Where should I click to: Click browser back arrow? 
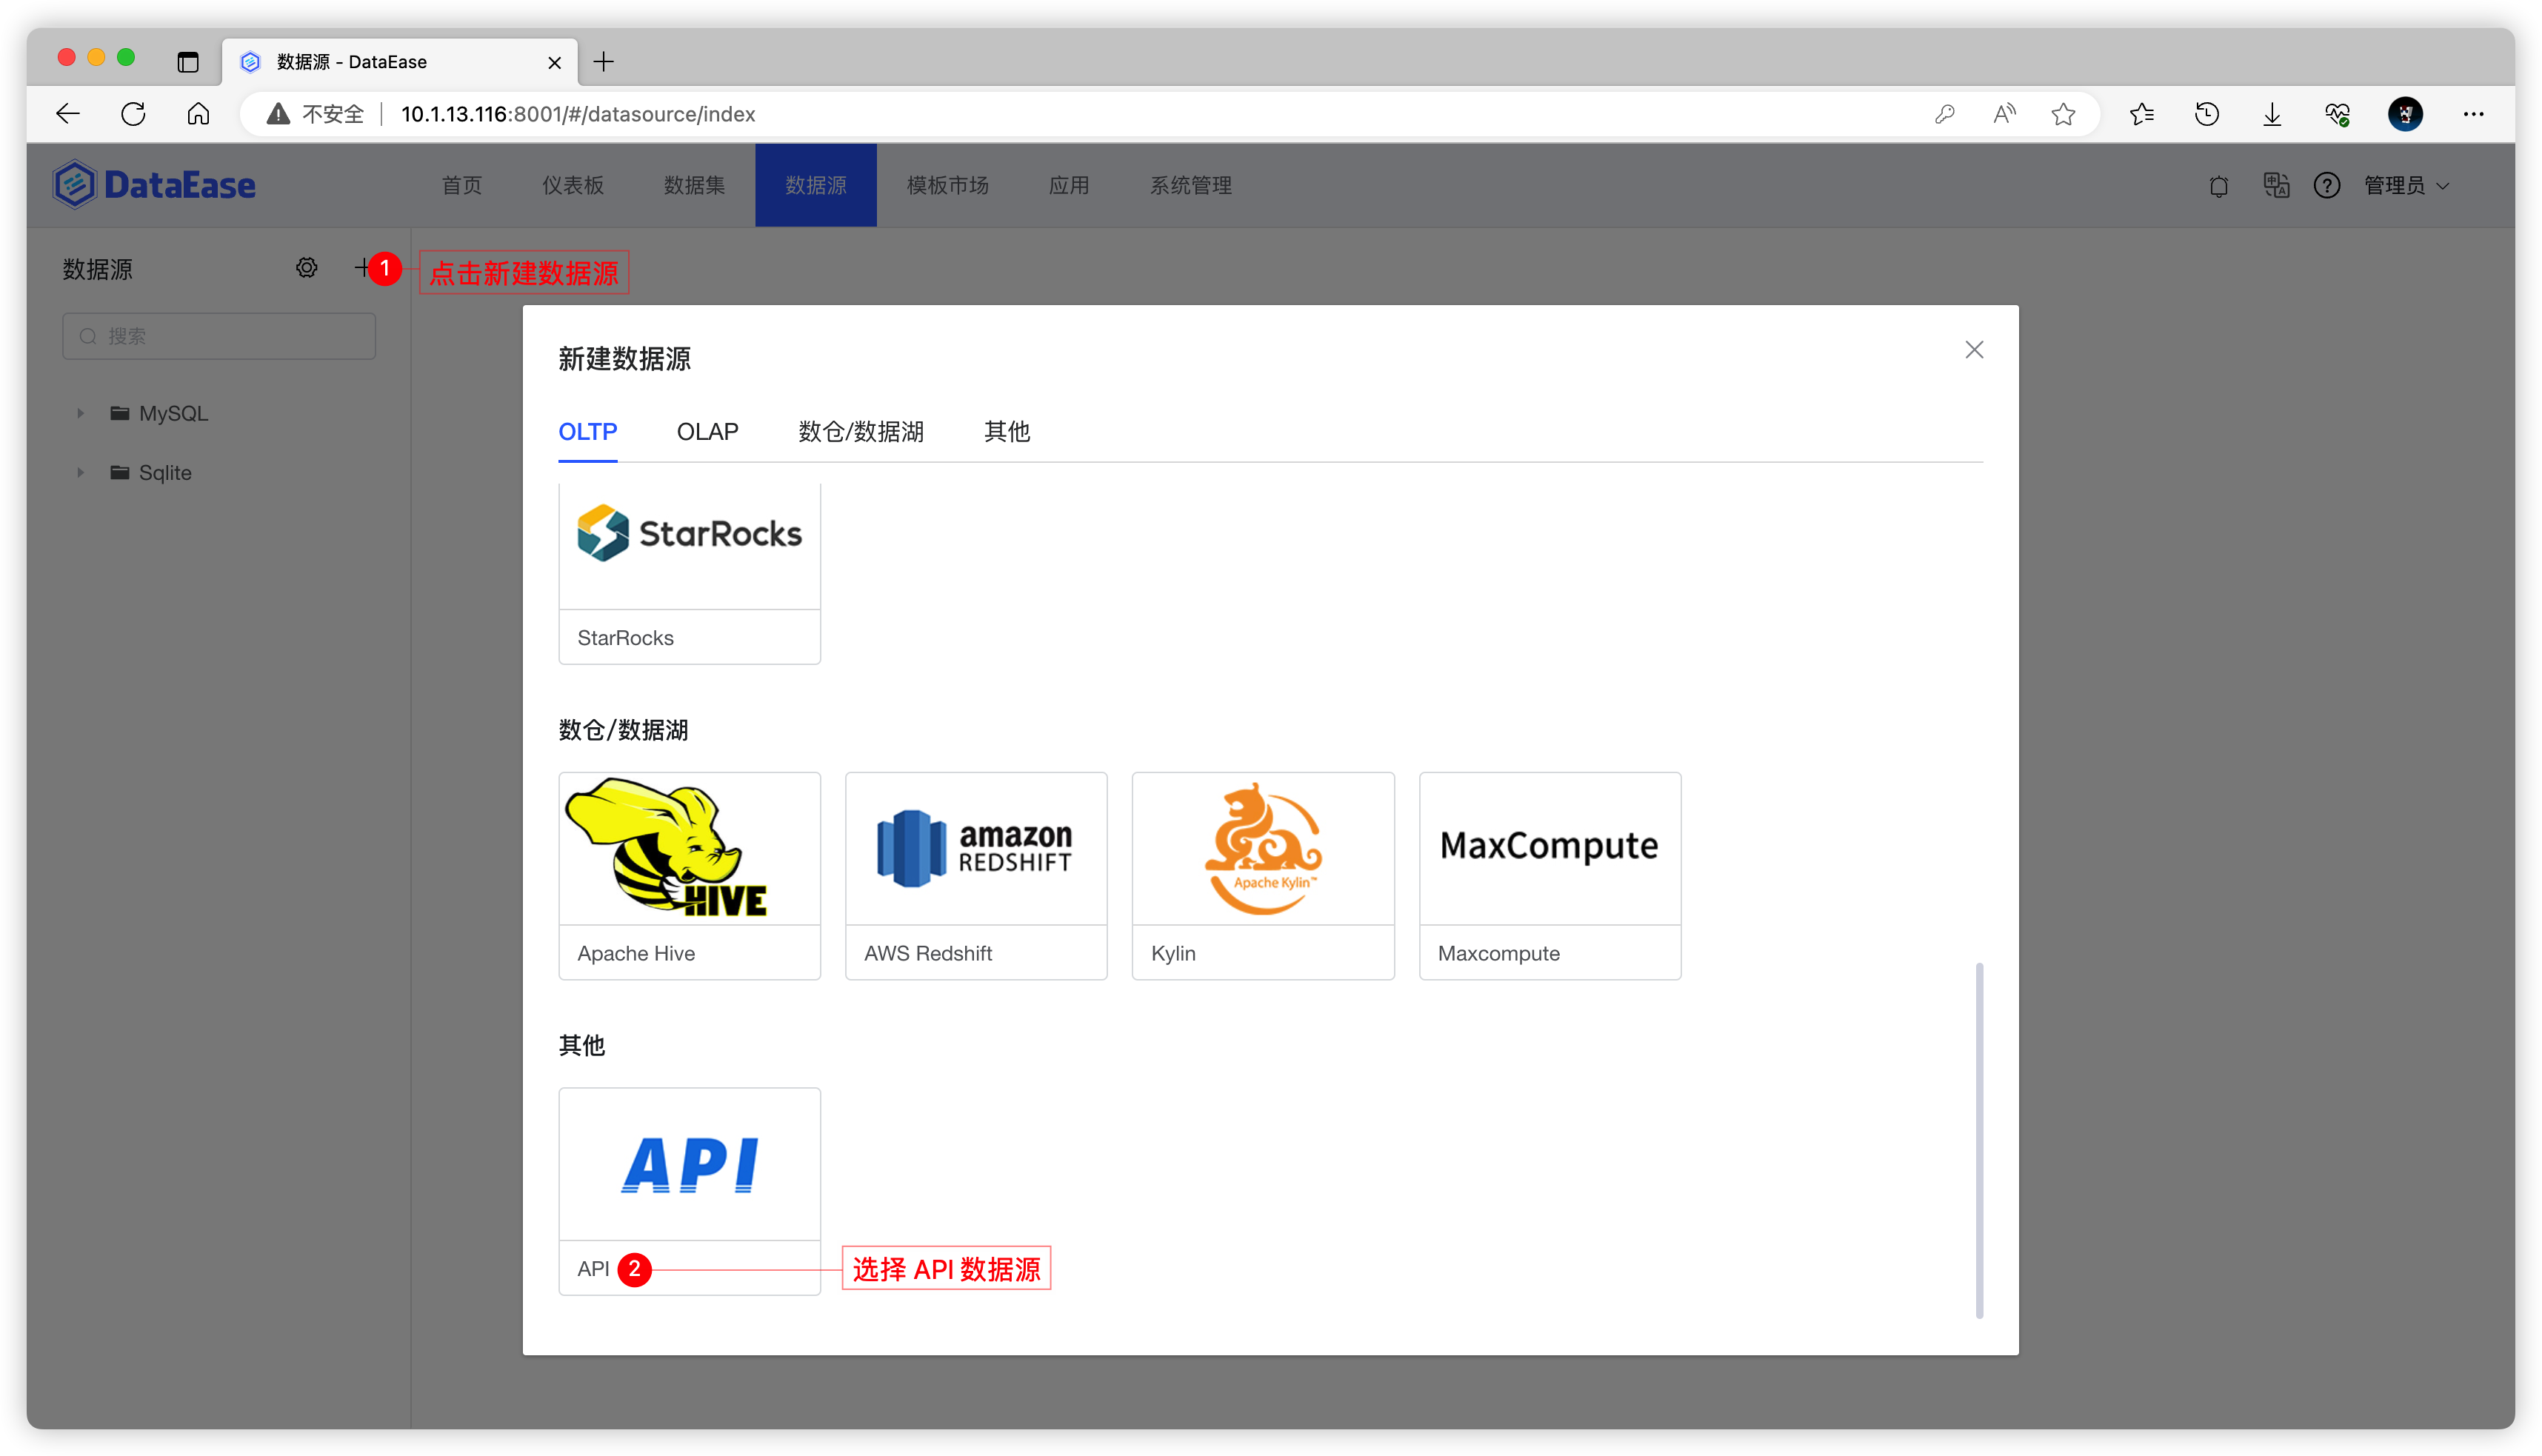[x=68, y=114]
